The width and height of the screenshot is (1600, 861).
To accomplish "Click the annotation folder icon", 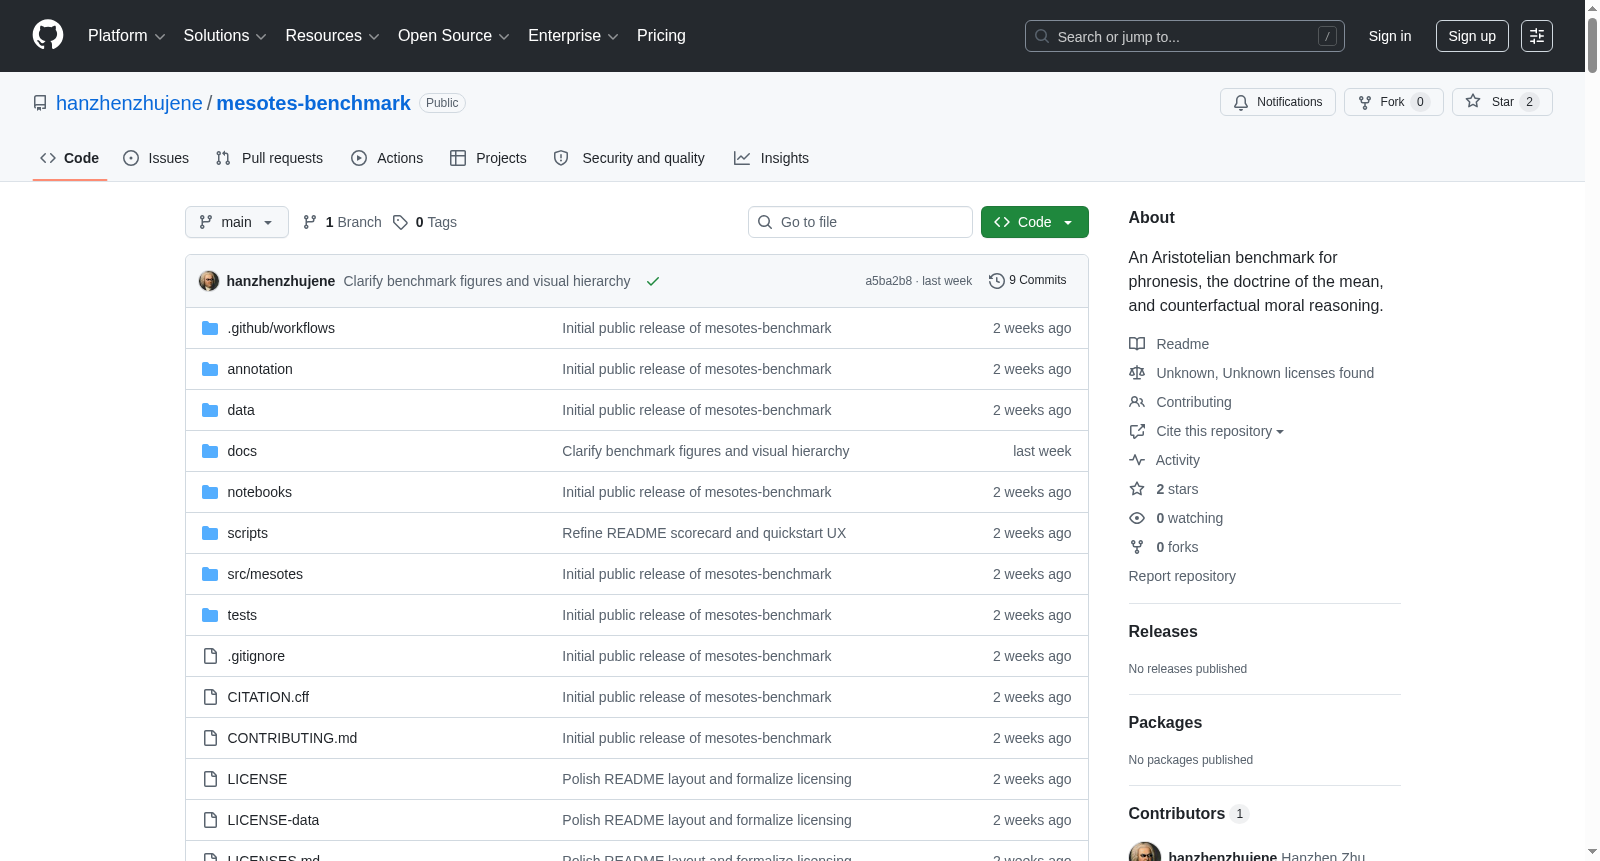I will coord(210,369).
